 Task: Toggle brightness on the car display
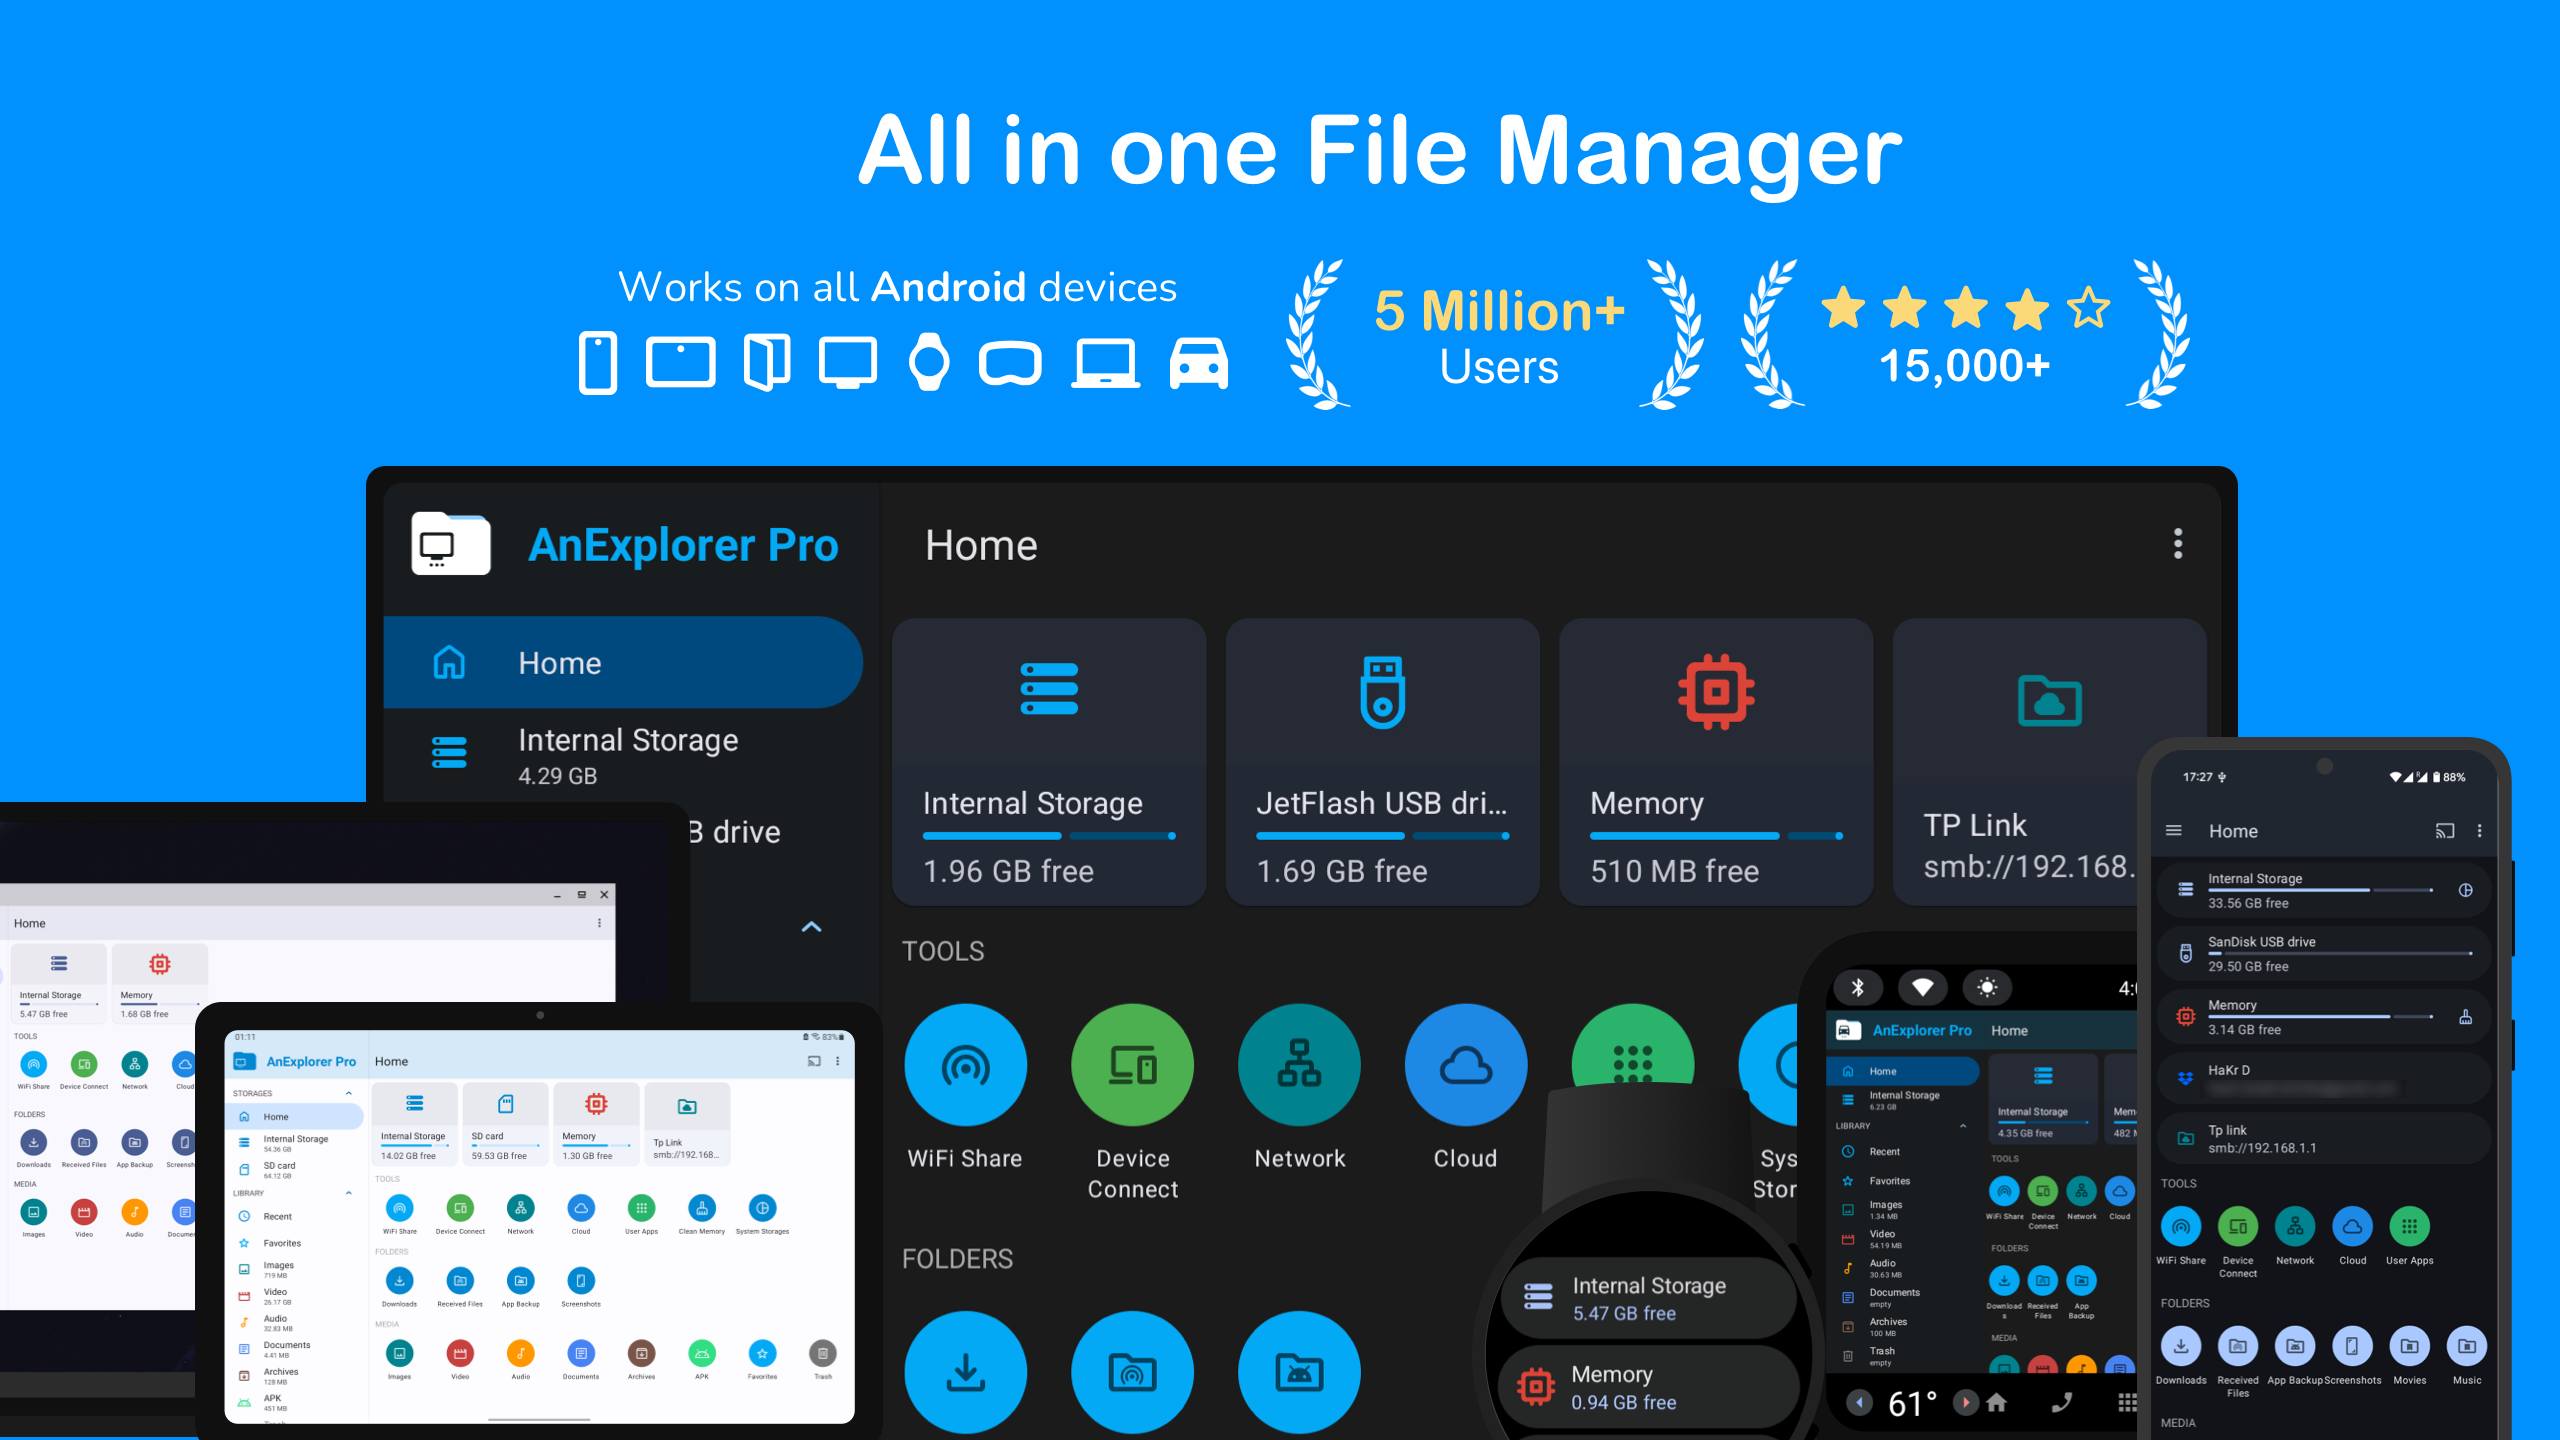click(1987, 988)
